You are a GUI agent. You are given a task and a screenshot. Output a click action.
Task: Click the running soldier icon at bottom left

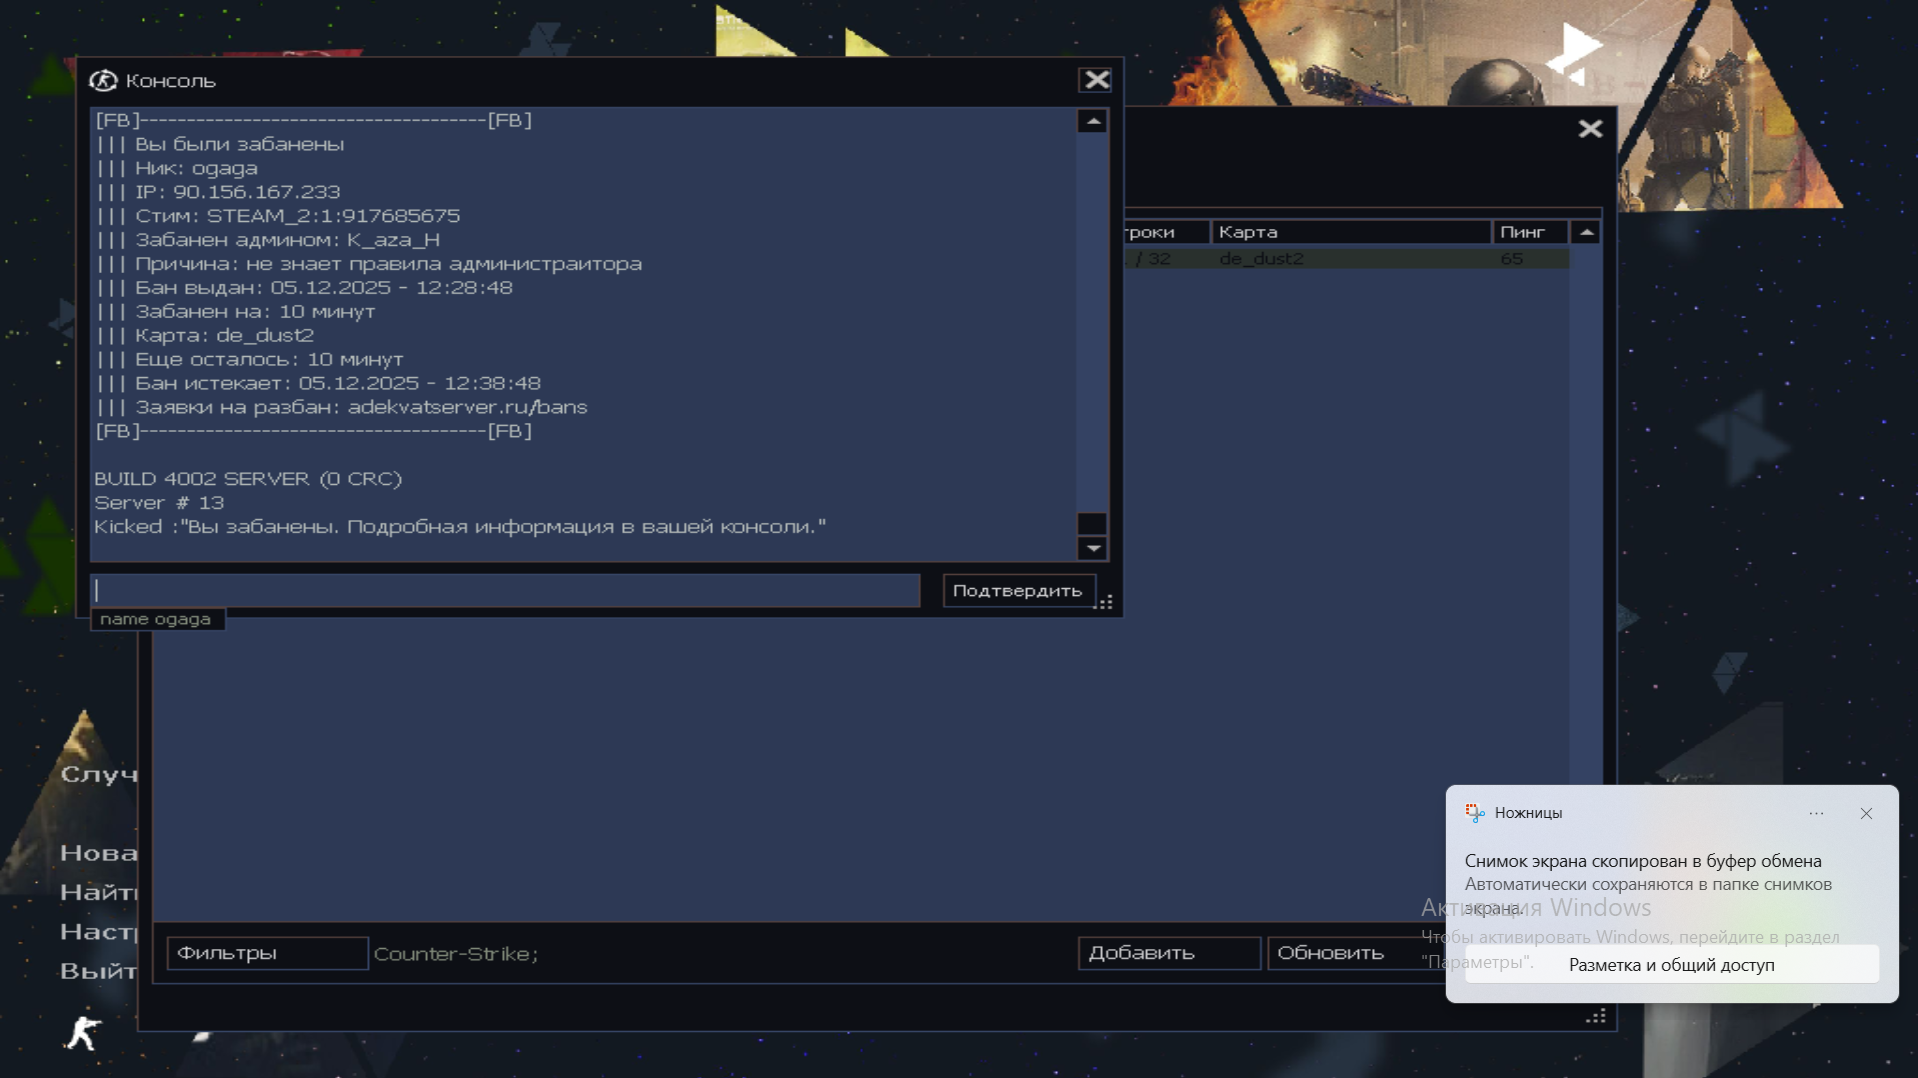click(x=82, y=1032)
